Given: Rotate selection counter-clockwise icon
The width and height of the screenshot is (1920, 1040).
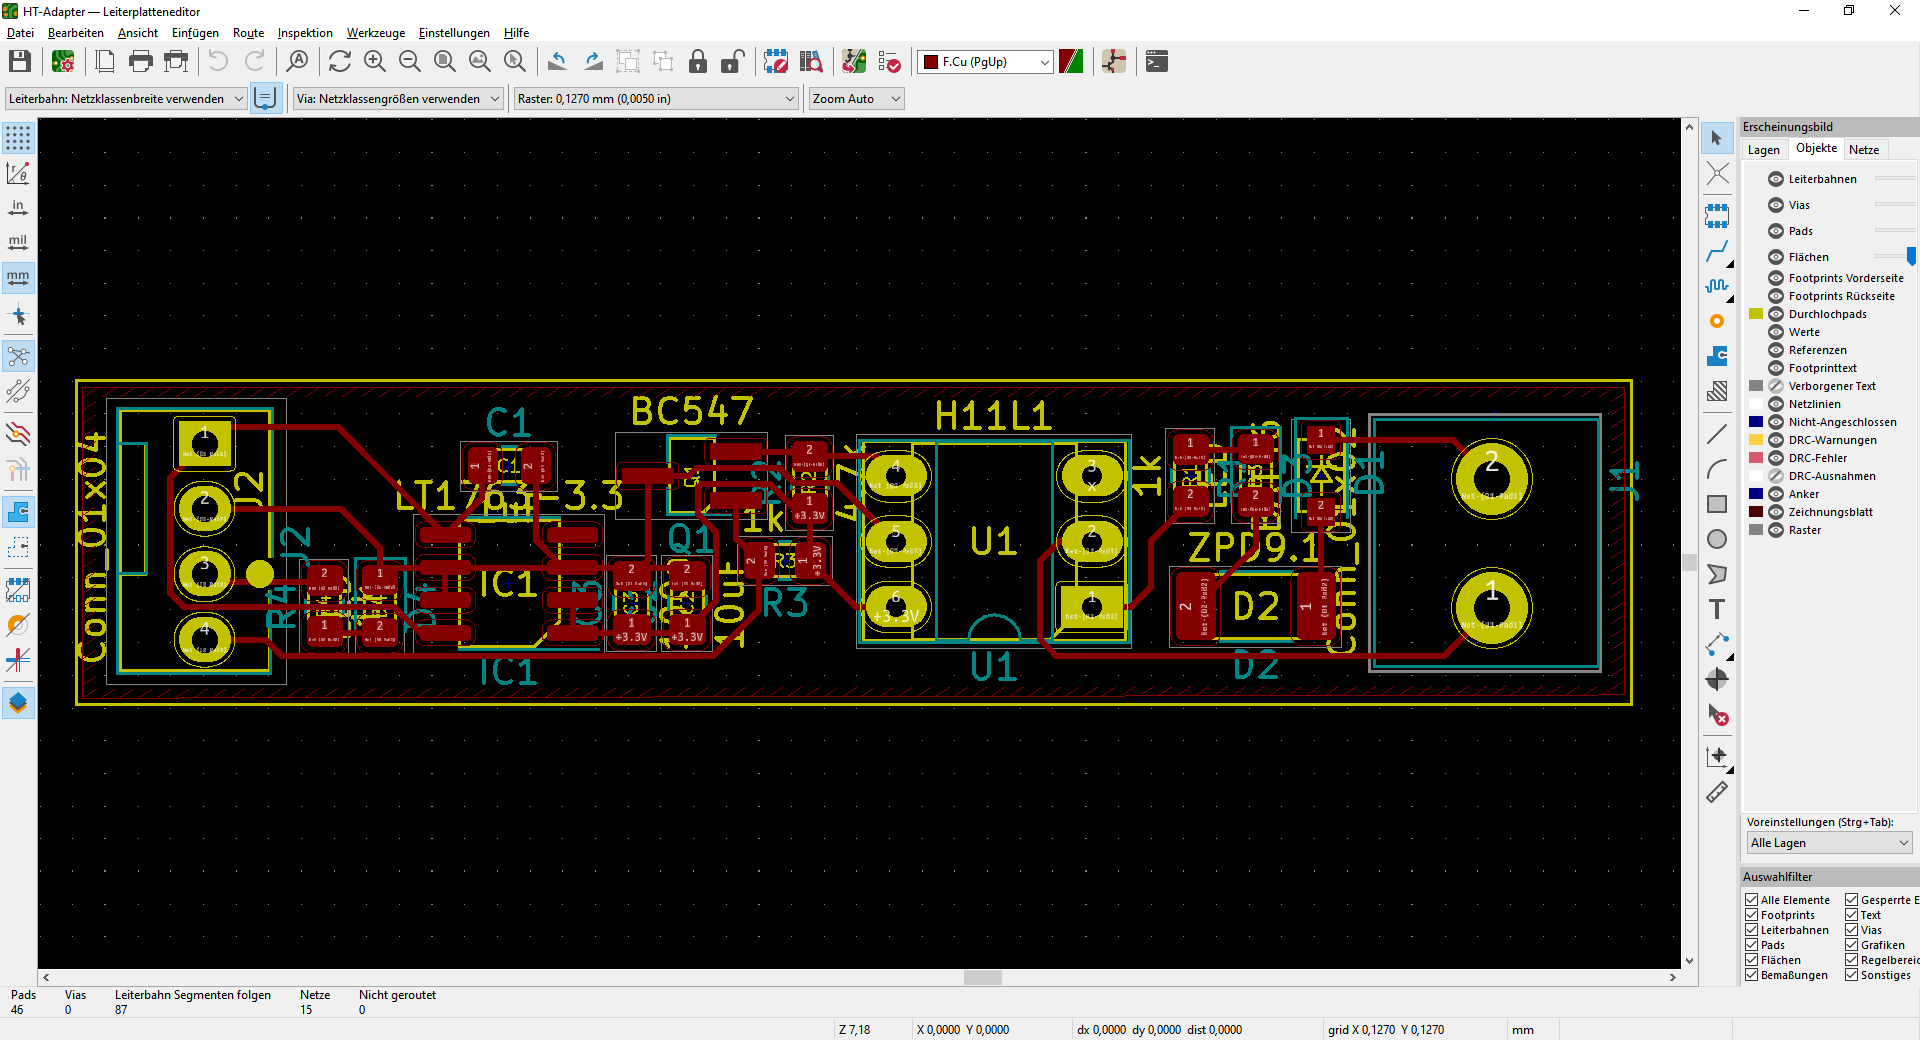Looking at the screenshot, I should click(558, 62).
